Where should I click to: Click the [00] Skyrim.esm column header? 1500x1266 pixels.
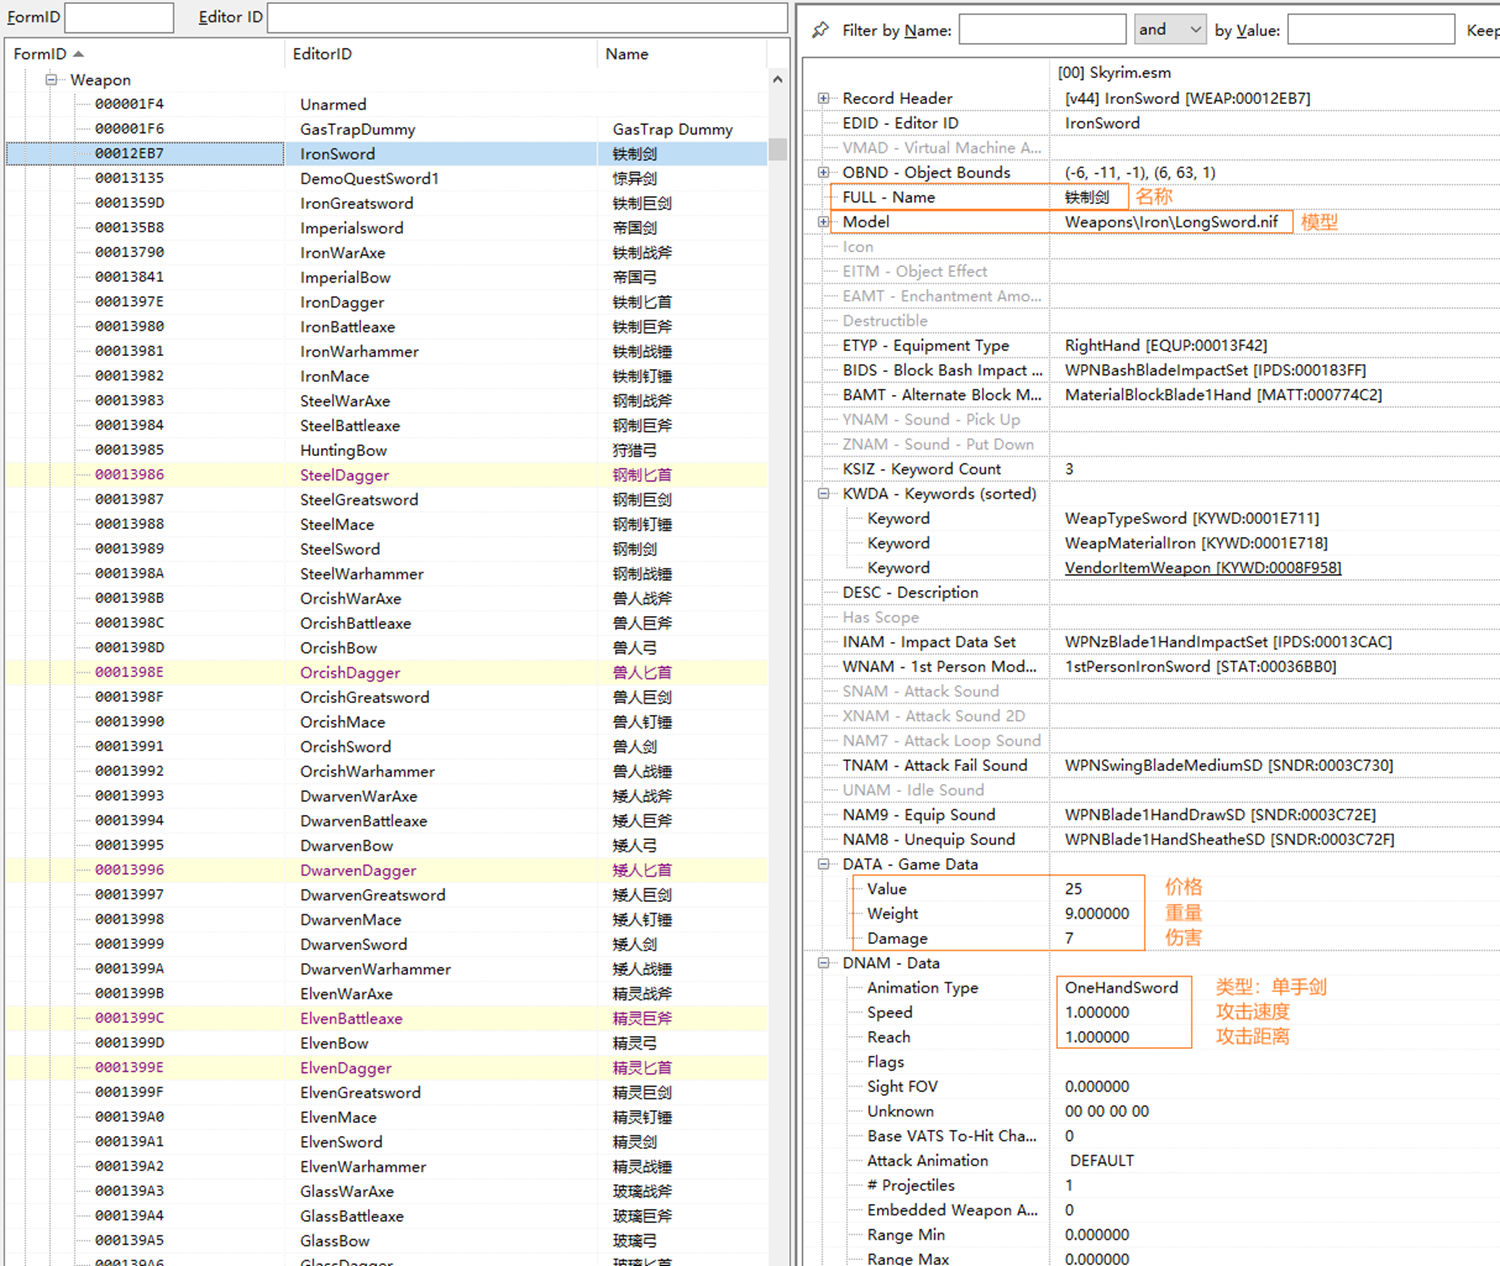1114,72
